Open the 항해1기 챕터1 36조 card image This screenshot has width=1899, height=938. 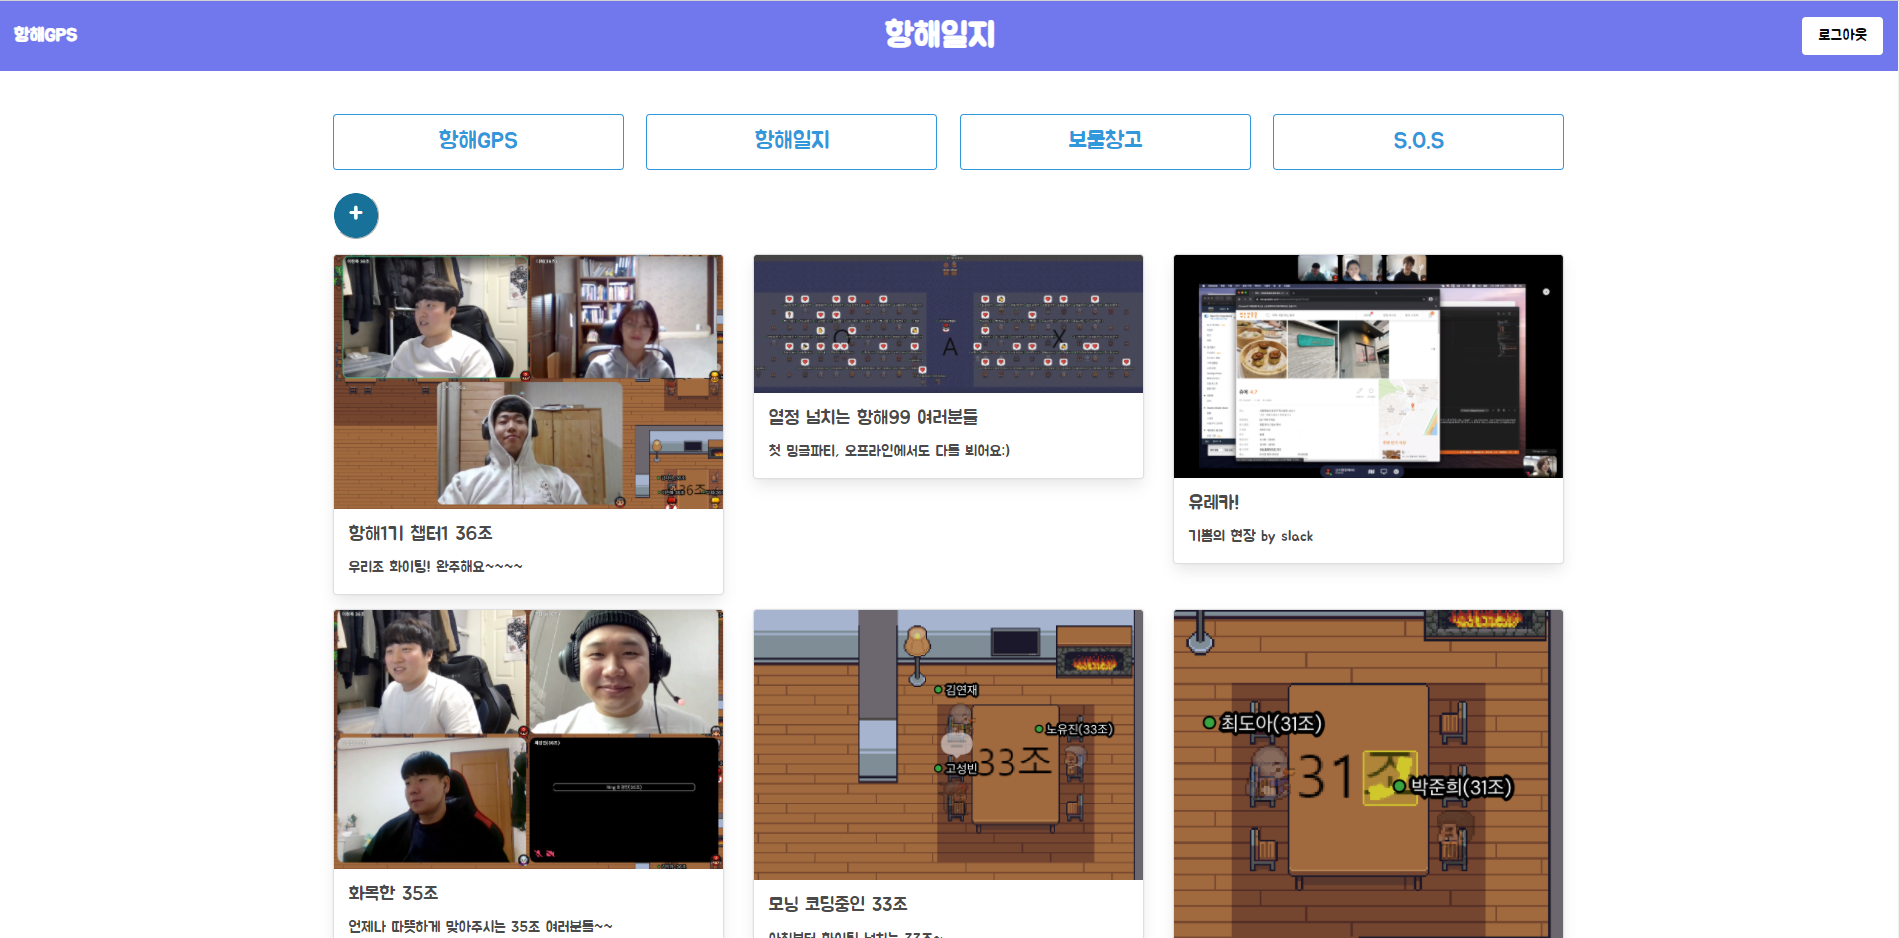528,382
